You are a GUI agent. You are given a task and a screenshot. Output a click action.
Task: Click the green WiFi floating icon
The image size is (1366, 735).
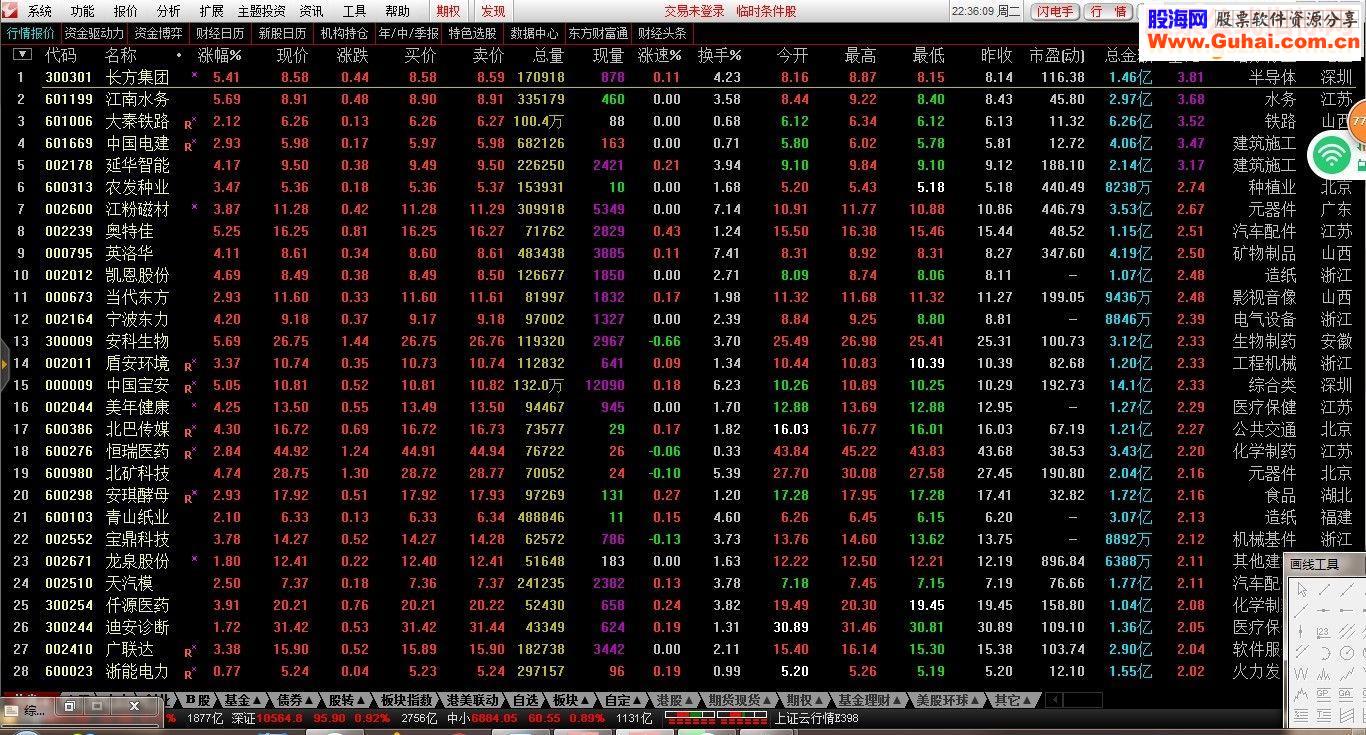click(x=1331, y=155)
